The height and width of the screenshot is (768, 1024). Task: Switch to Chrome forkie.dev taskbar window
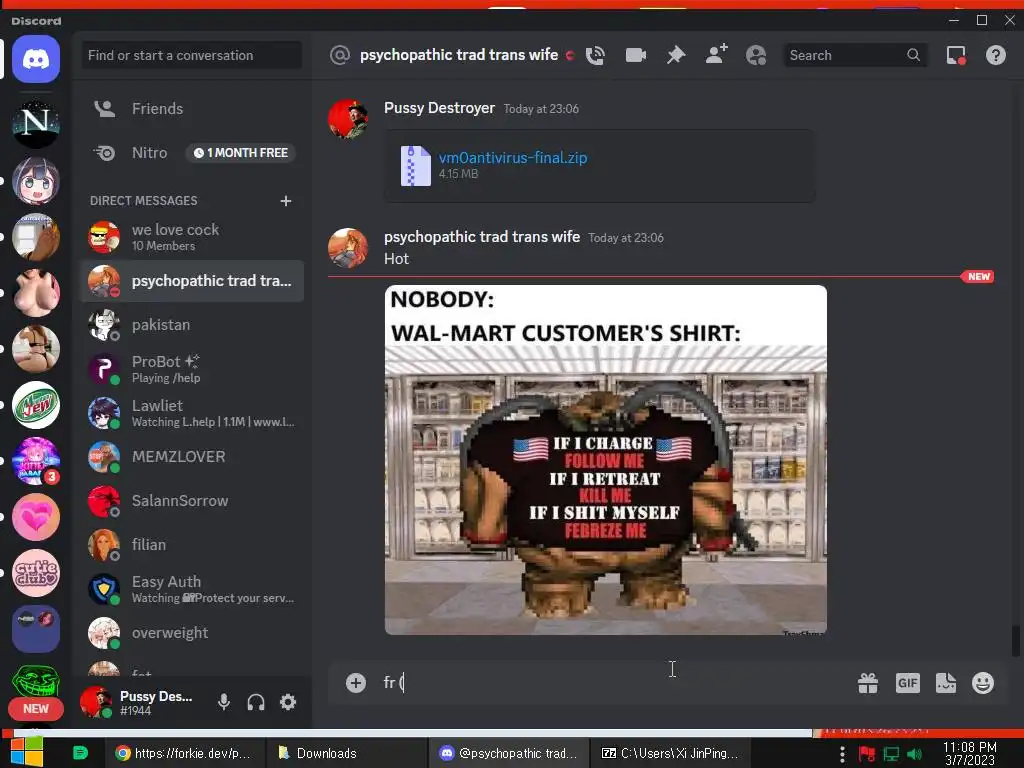184,753
